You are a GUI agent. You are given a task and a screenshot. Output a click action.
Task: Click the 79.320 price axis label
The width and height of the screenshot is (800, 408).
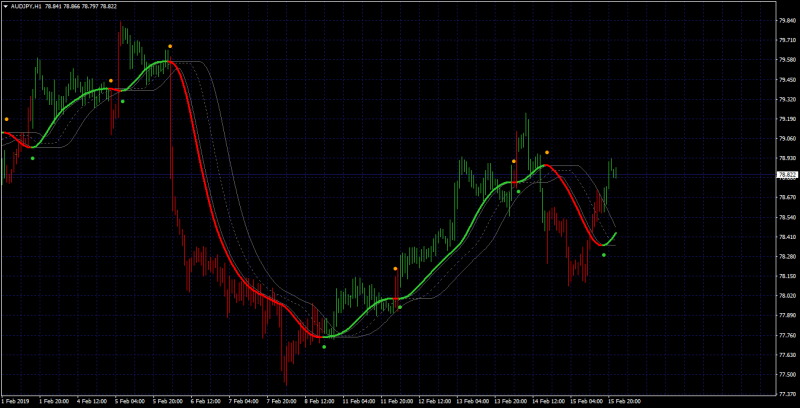786,99
